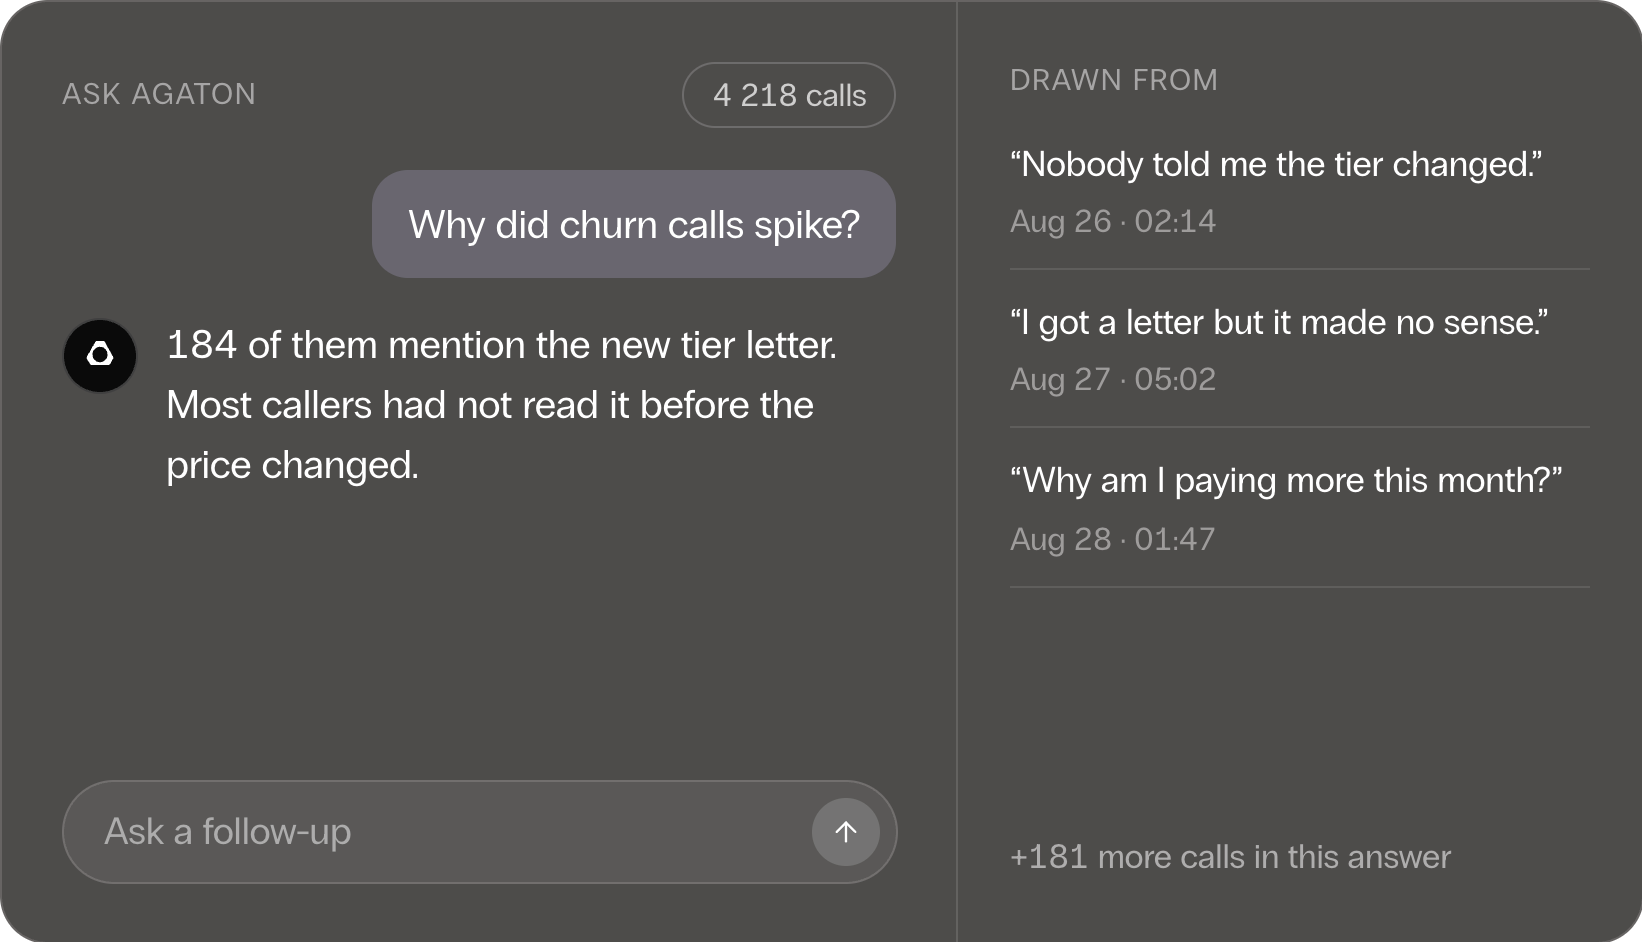Click the ASK AGATON header label
Image resolution: width=1642 pixels, height=942 pixels.
coord(159,94)
